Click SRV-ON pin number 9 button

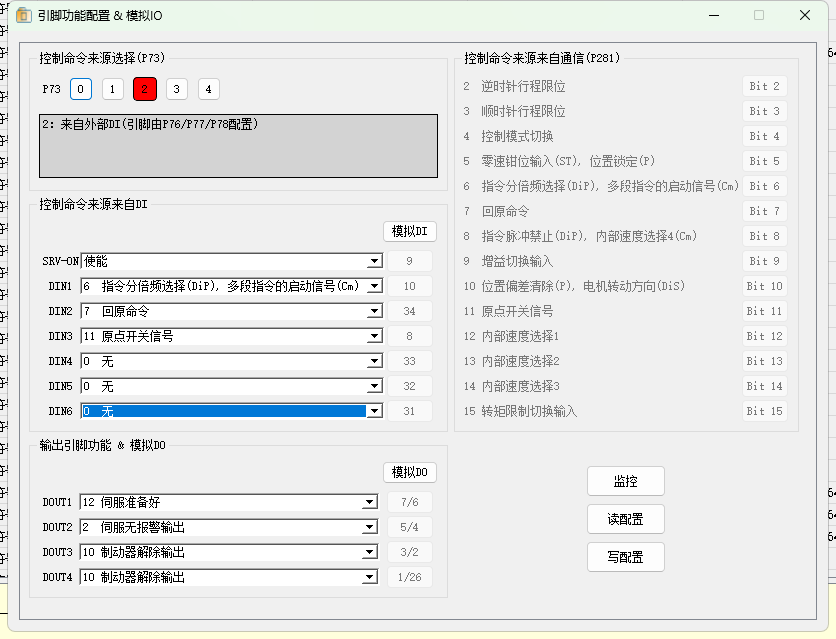[x=409, y=261]
